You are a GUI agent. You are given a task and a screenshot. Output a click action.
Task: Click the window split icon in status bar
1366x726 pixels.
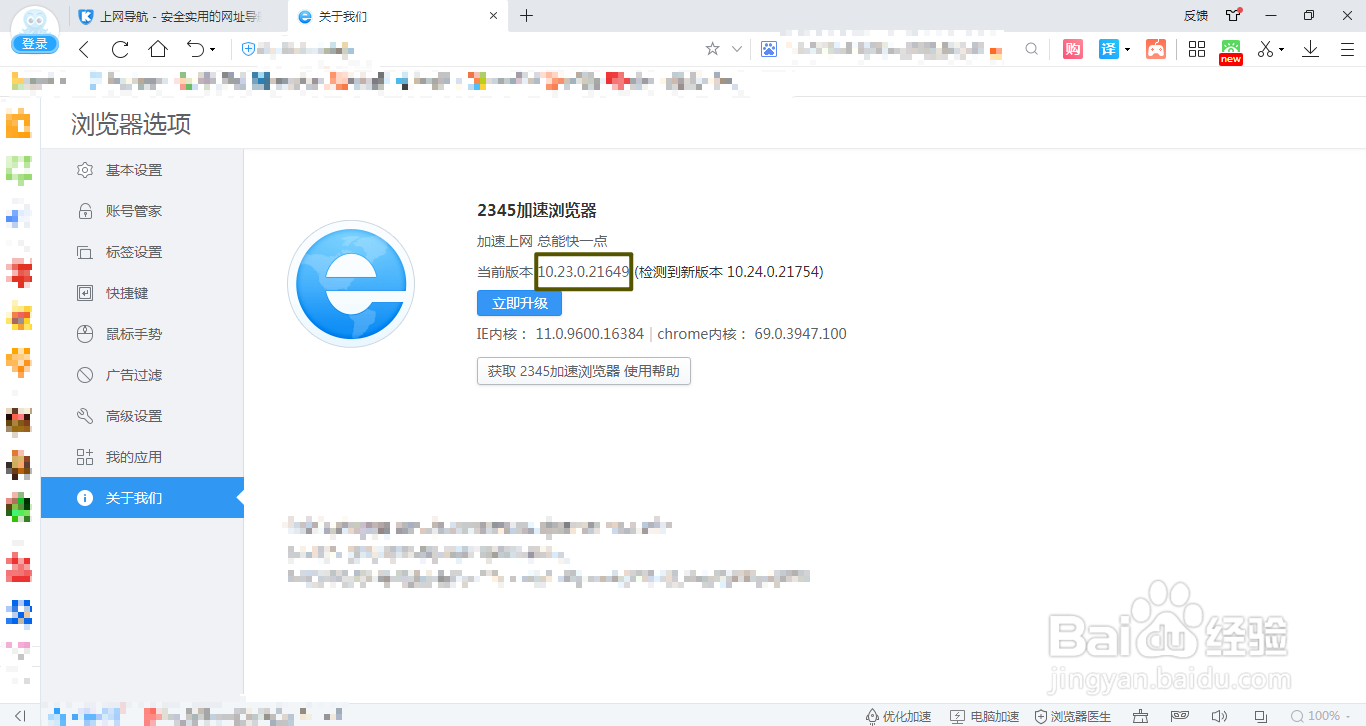[x=1260, y=716]
